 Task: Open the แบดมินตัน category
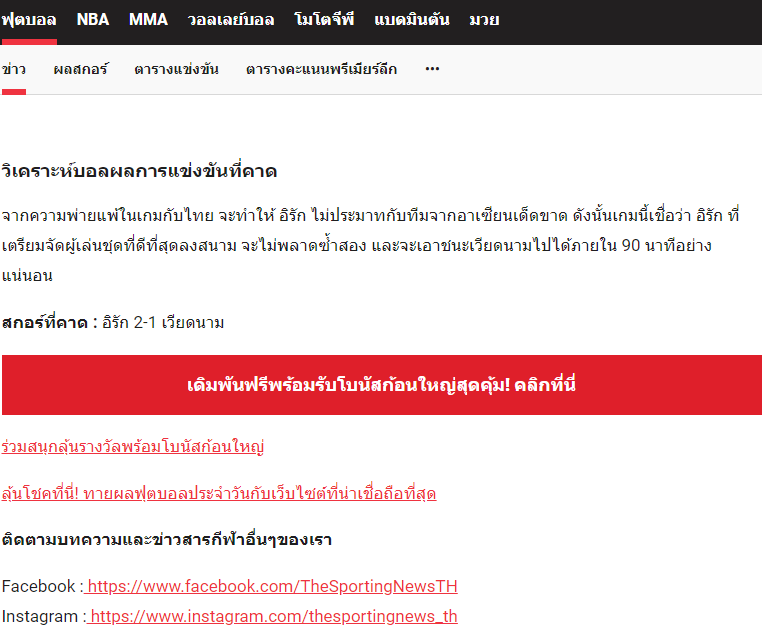(412, 20)
